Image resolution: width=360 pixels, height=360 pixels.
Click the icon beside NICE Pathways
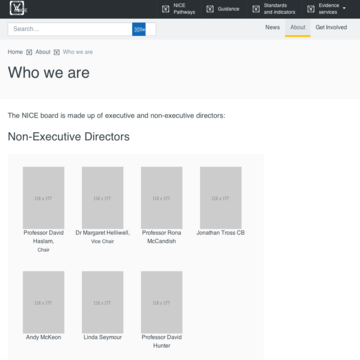click(x=166, y=9)
